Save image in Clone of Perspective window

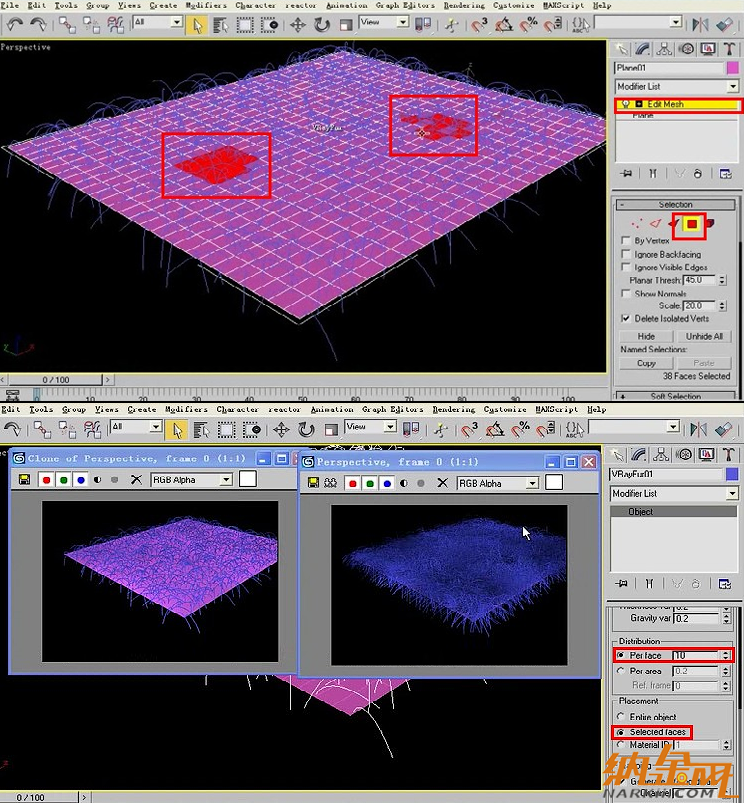click(24, 480)
